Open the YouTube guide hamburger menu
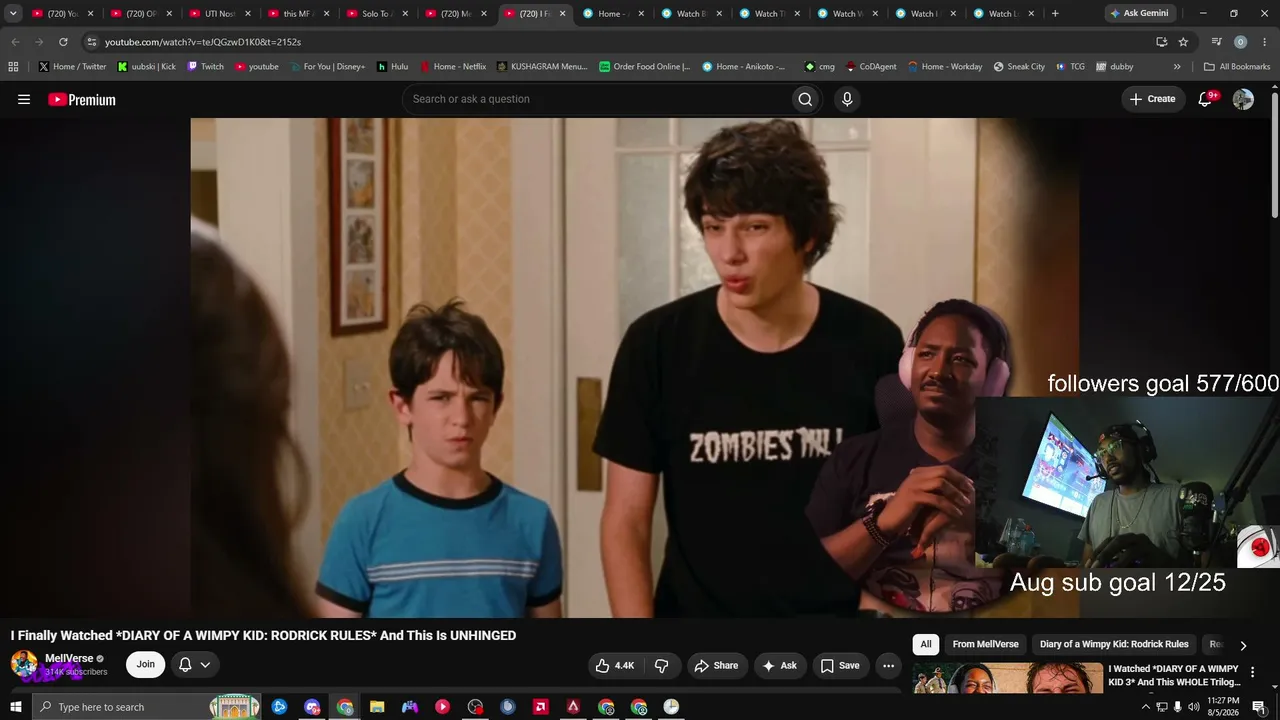The image size is (1280, 720). click(24, 99)
